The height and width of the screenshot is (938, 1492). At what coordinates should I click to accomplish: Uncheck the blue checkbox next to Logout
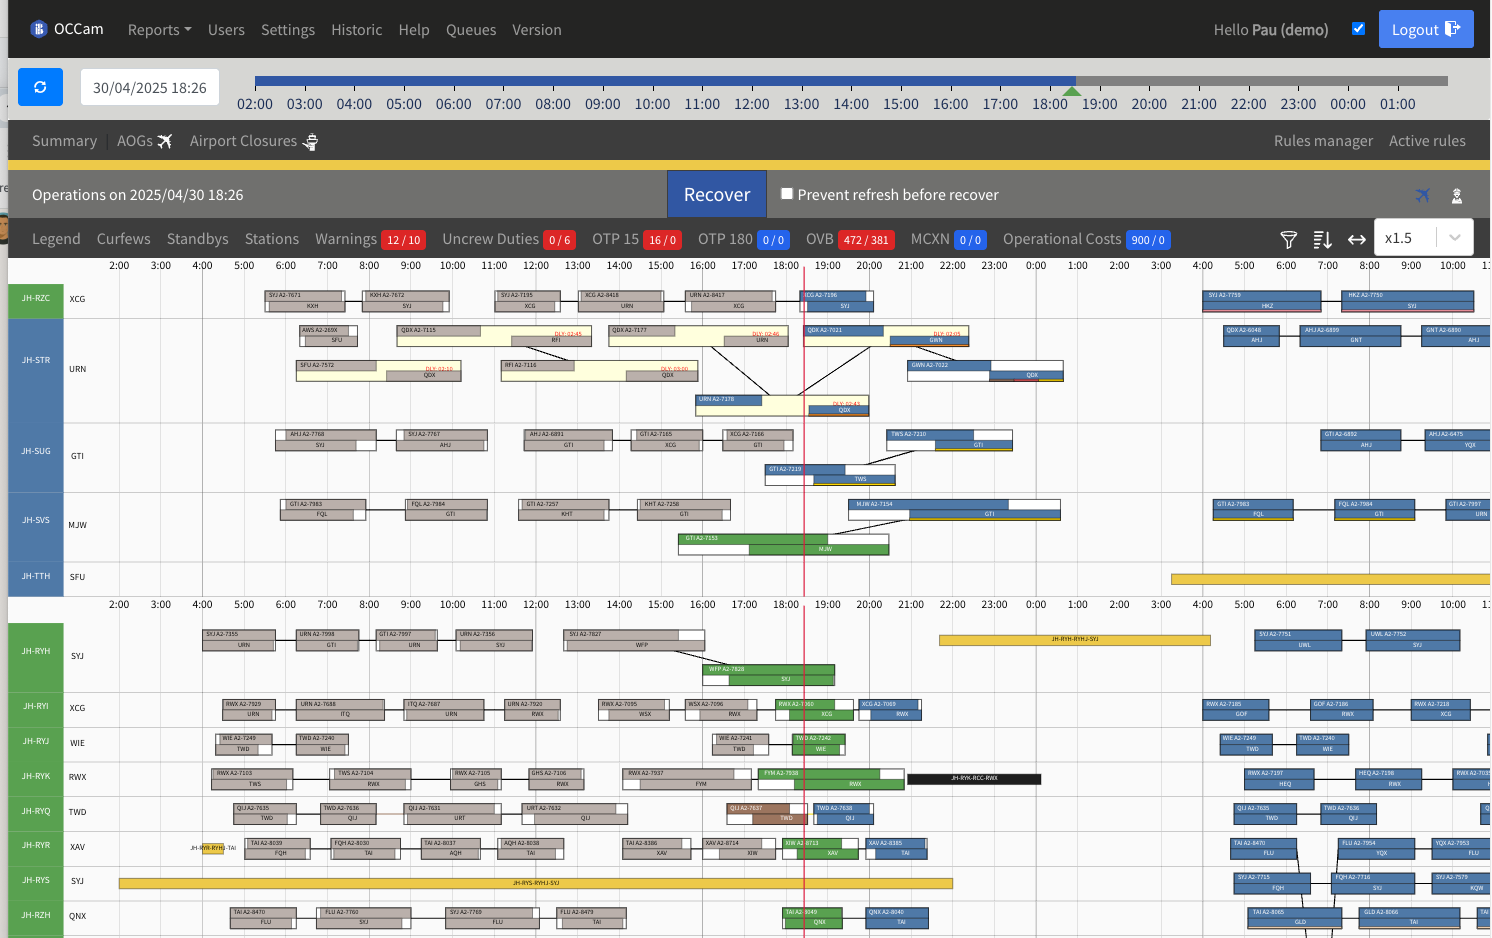[x=1358, y=29]
